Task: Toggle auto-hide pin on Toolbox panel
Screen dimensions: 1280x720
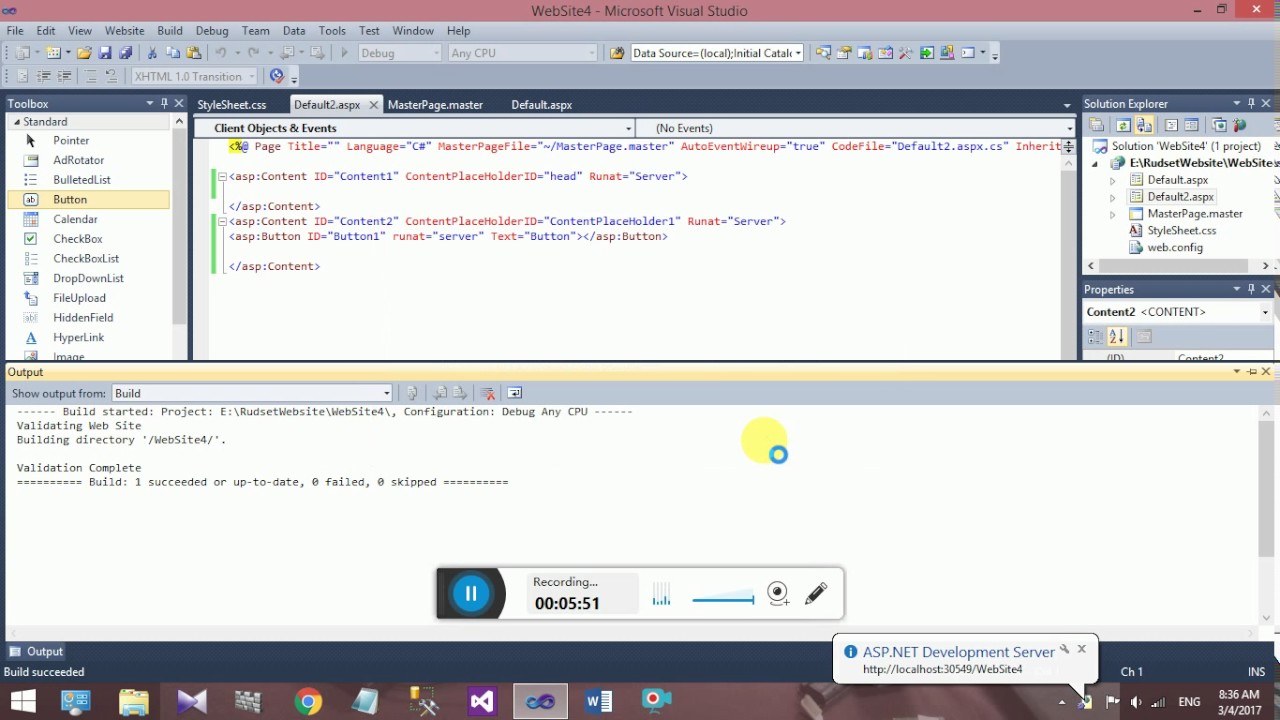Action: point(164,103)
